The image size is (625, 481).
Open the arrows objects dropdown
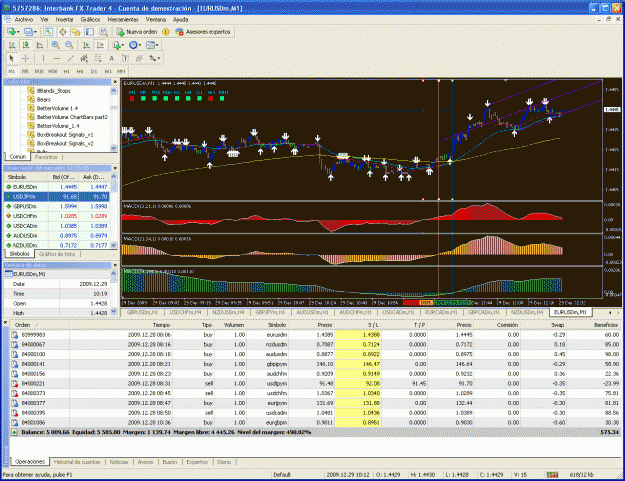click(155, 58)
